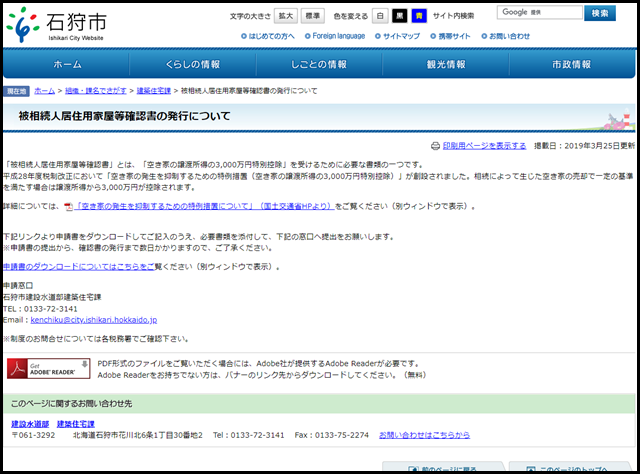Screen dimensions: 640x474
Task: Open the 空き家の発生を抑制するための特例措置 PDF link
Action: 204,207
